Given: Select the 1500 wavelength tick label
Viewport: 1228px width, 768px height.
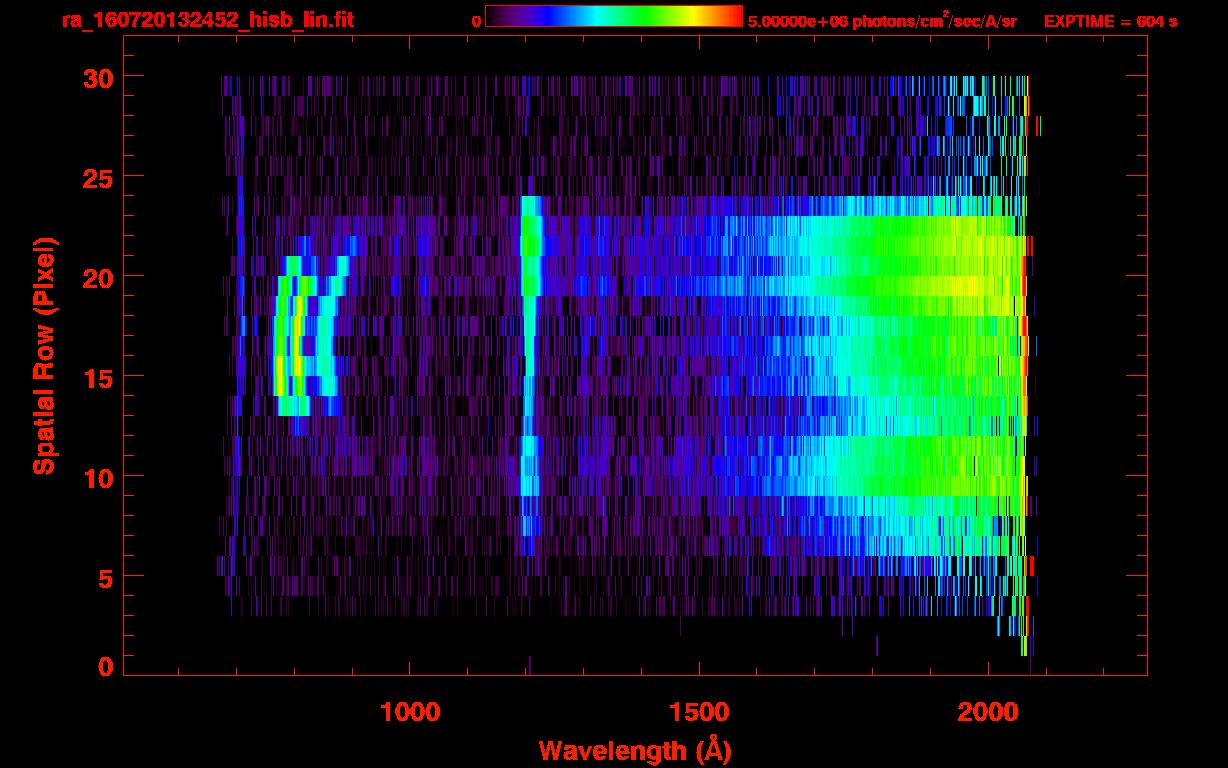Looking at the screenshot, I should coord(699,712).
